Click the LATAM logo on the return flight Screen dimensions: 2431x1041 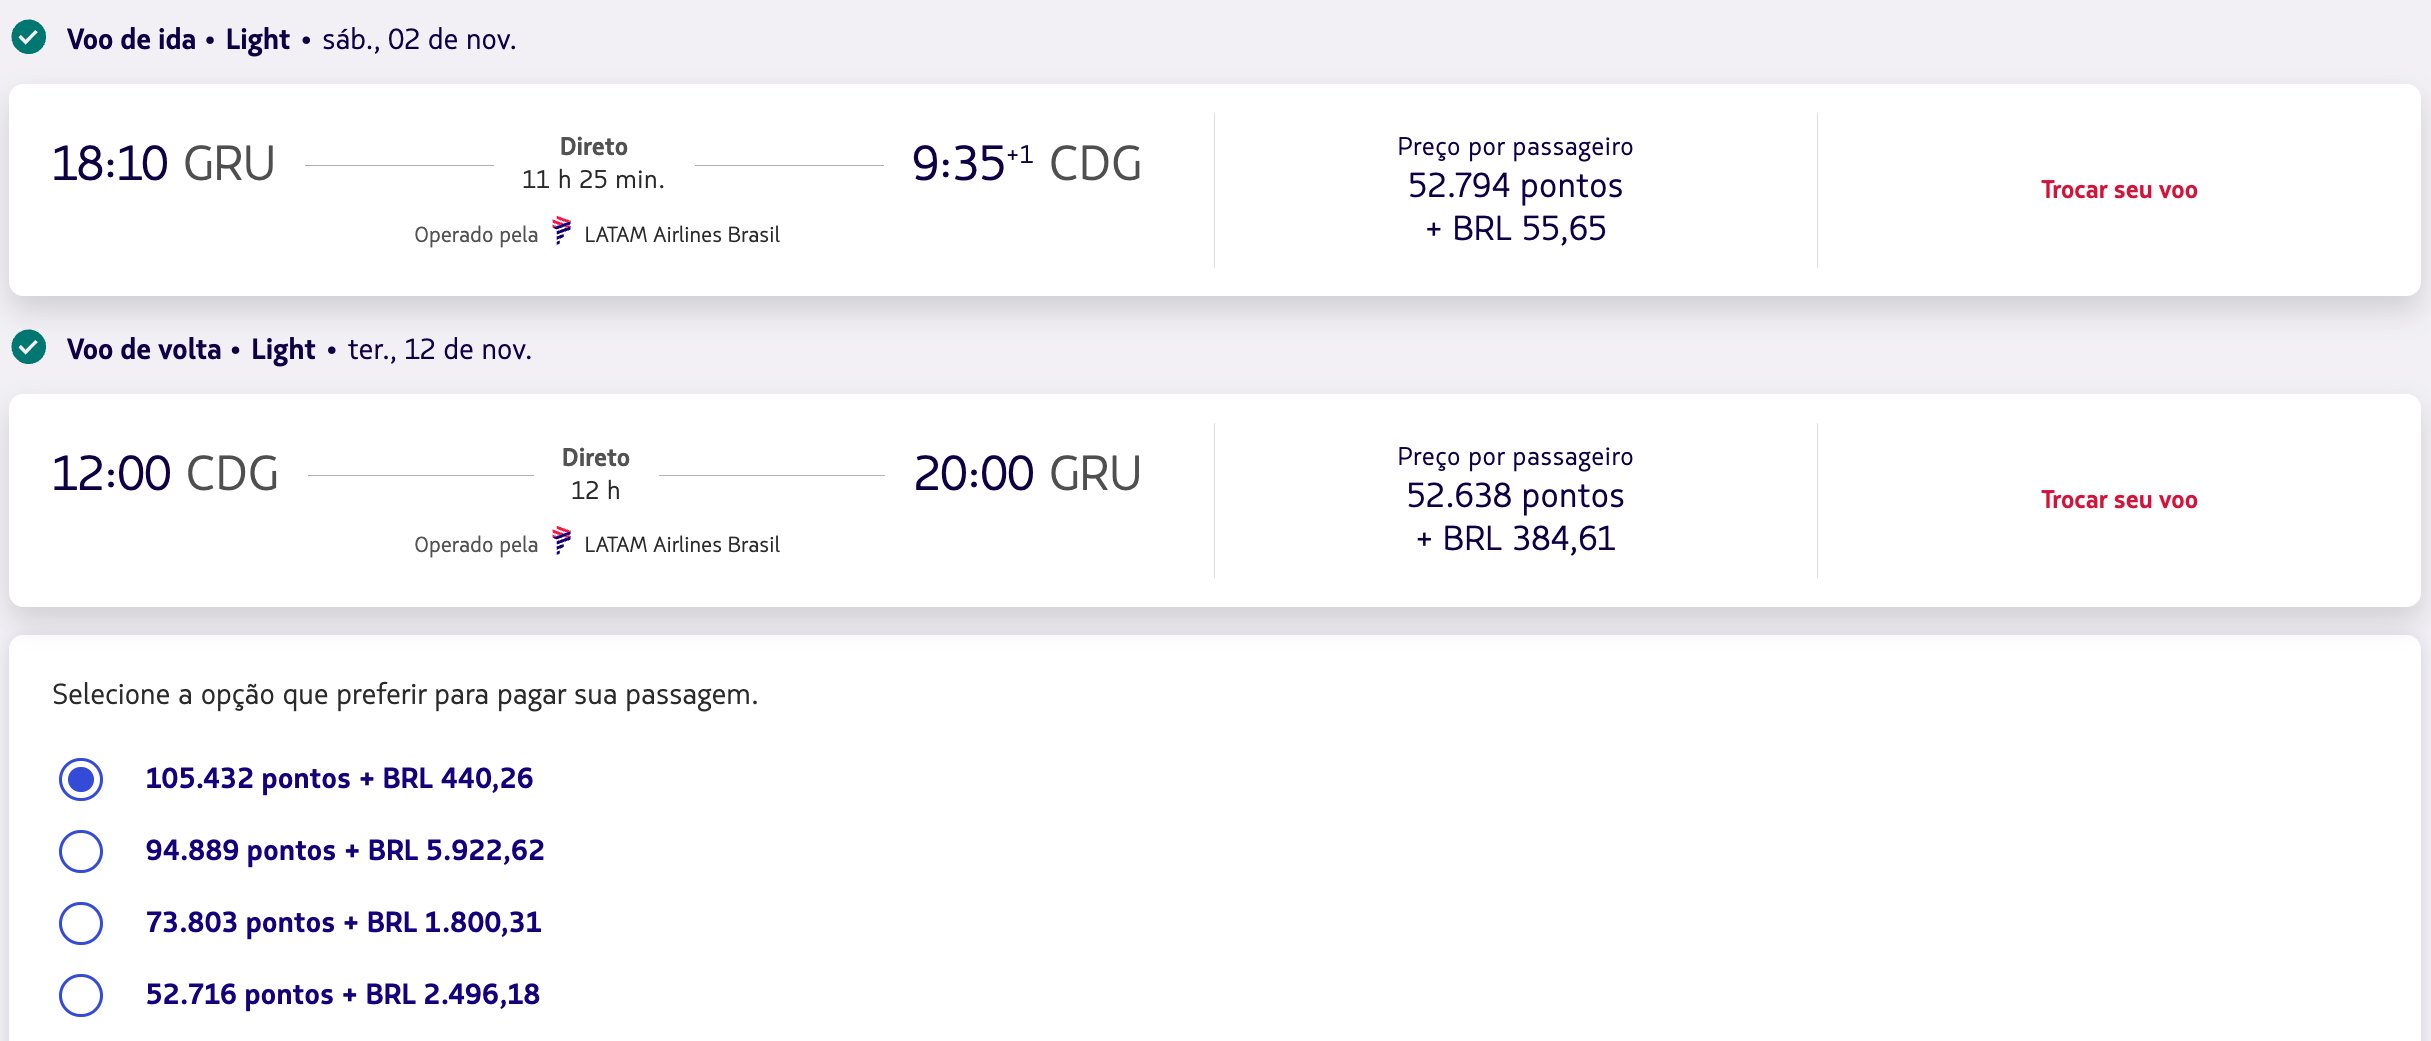pyautogui.click(x=562, y=541)
